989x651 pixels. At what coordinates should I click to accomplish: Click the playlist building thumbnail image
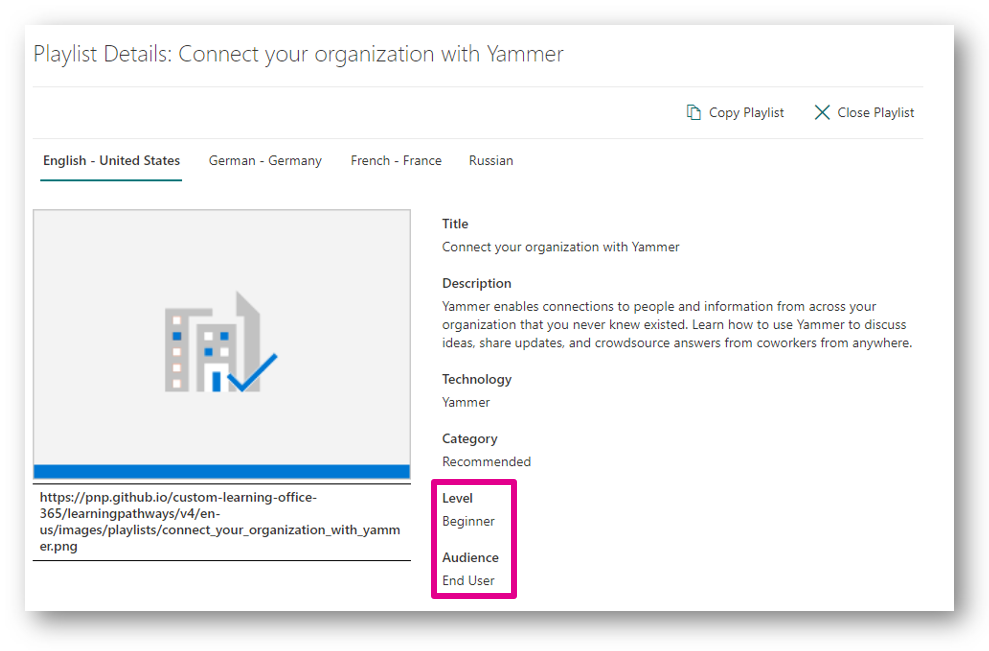click(x=222, y=344)
